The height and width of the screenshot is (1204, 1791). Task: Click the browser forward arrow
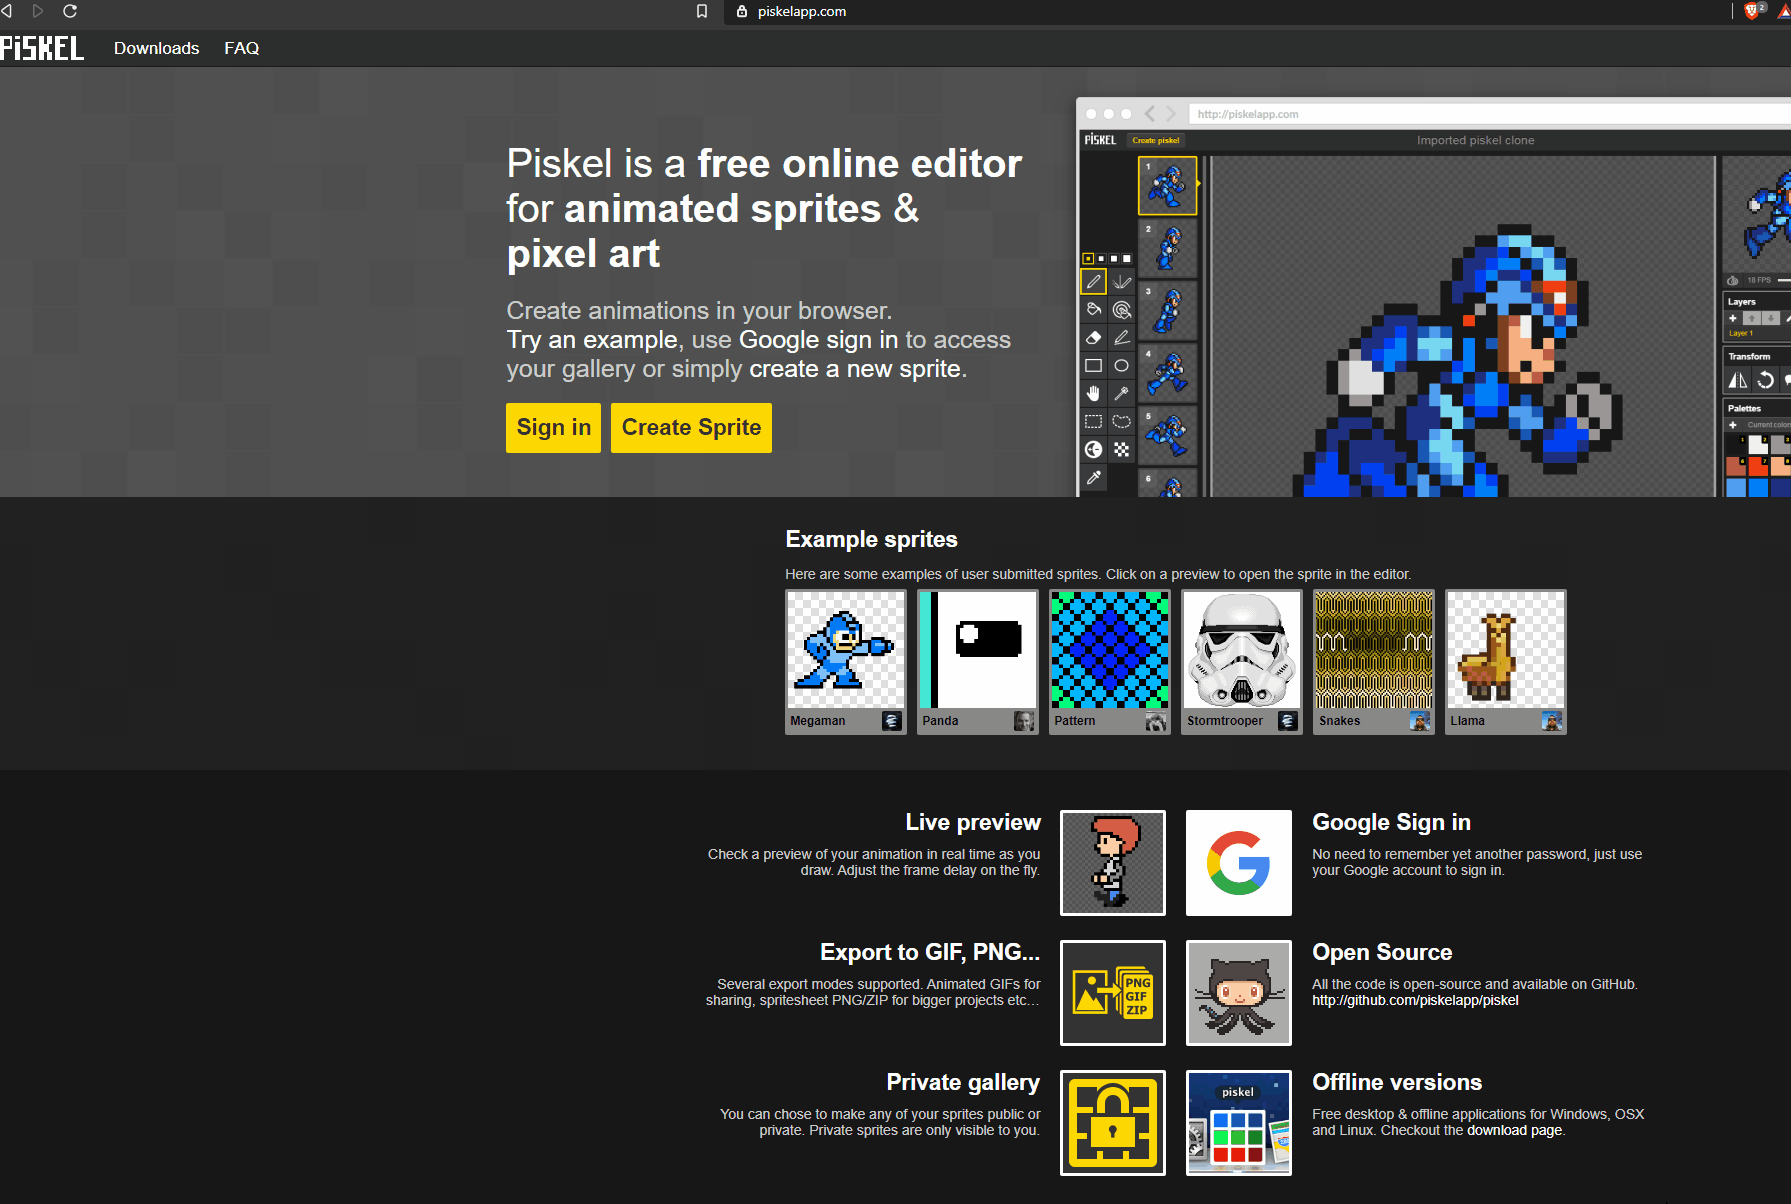(38, 11)
